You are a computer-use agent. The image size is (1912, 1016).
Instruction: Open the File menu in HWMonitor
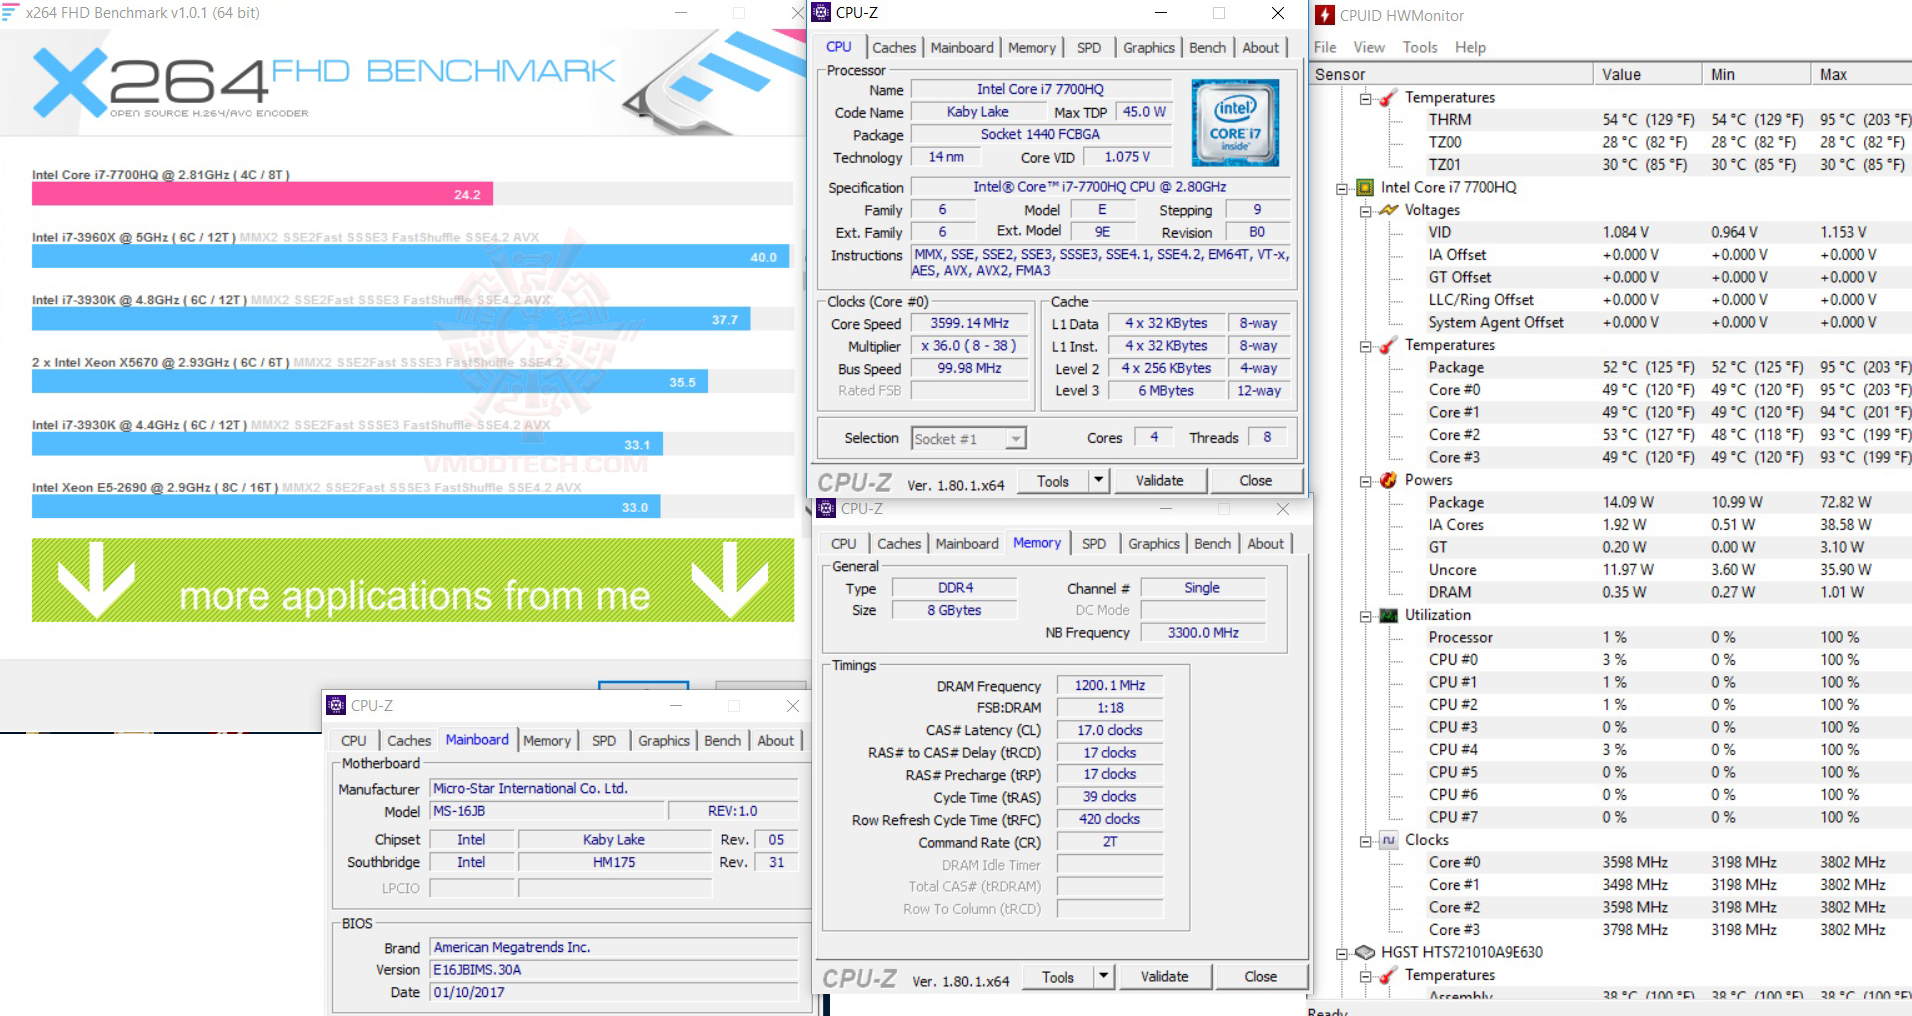[x=1325, y=47]
